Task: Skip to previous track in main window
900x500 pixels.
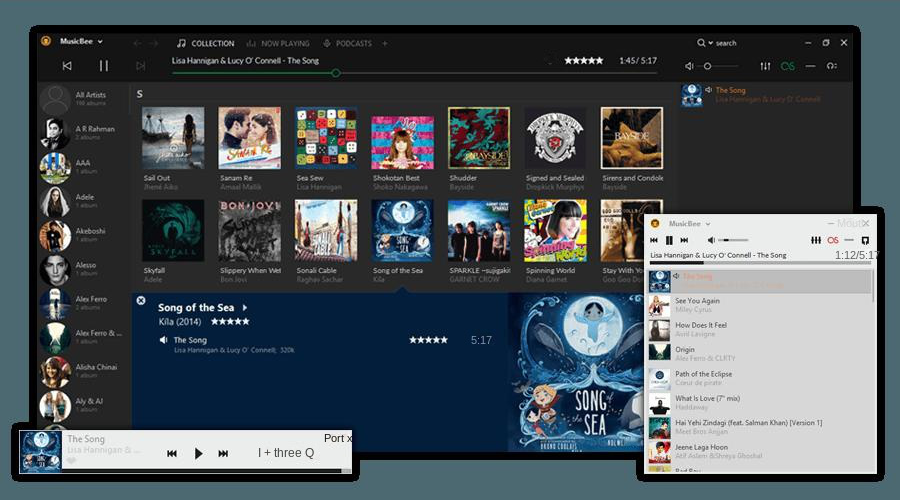Action: tap(67, 66)
